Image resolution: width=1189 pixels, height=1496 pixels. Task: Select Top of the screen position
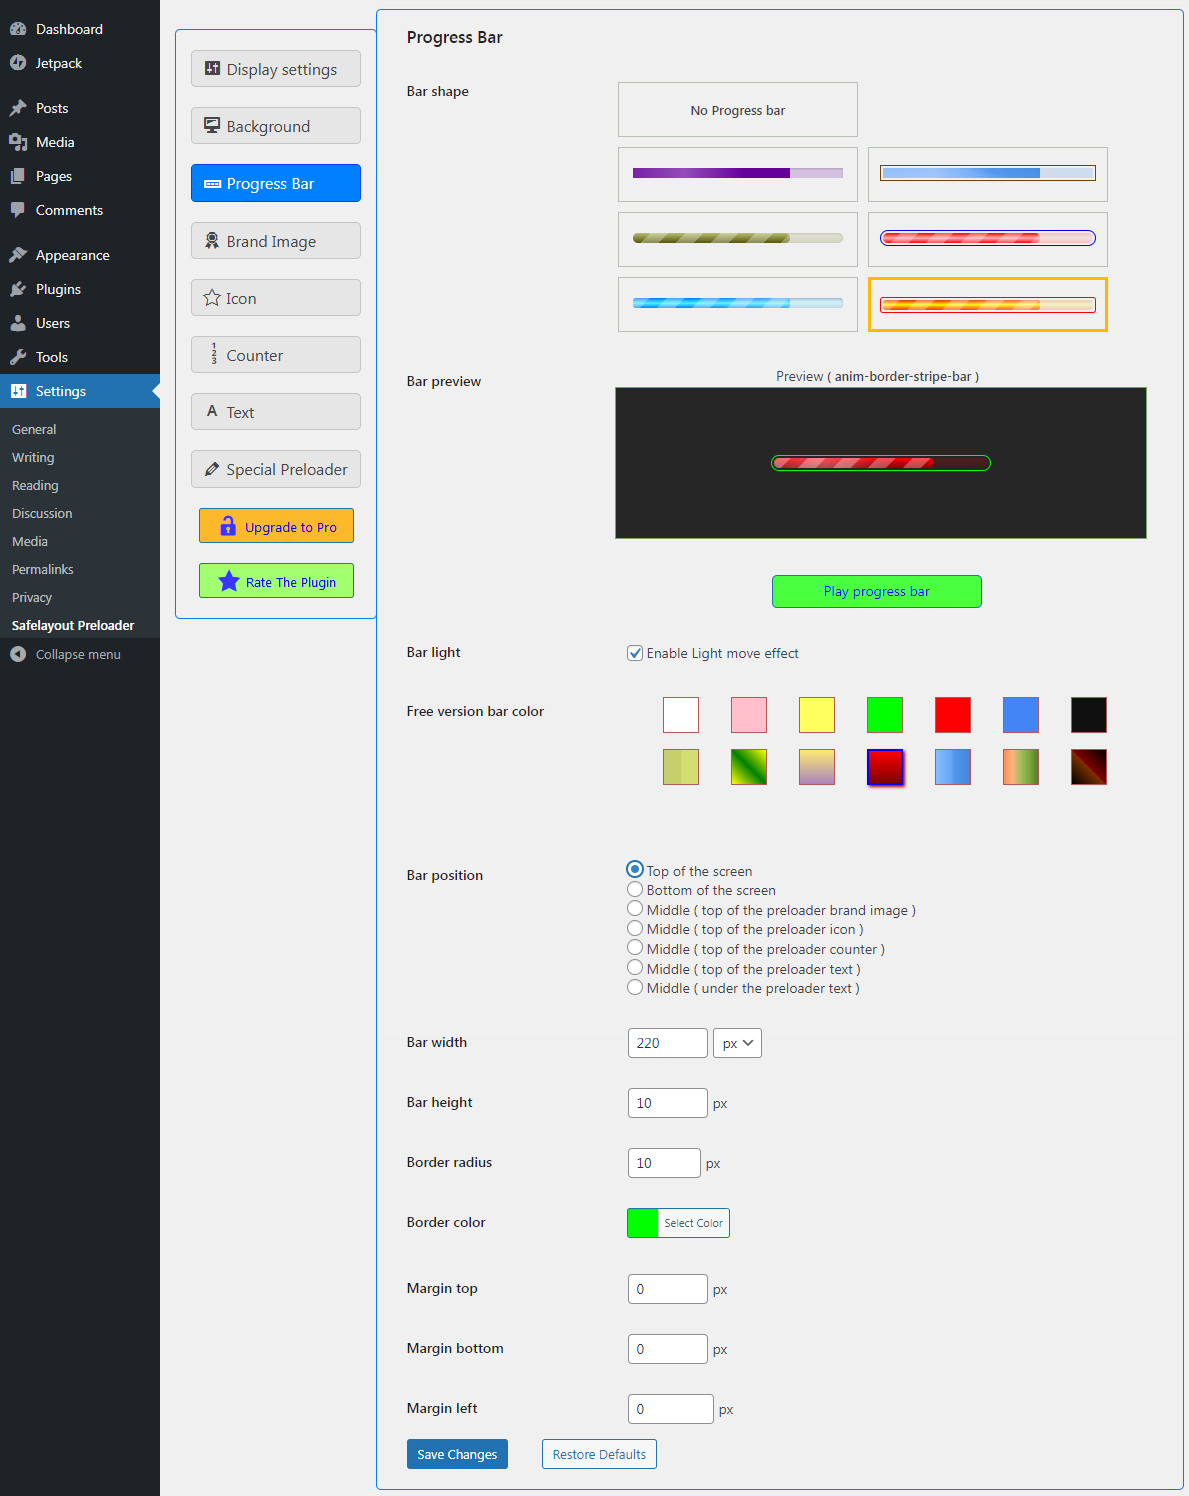pos(635,870)
